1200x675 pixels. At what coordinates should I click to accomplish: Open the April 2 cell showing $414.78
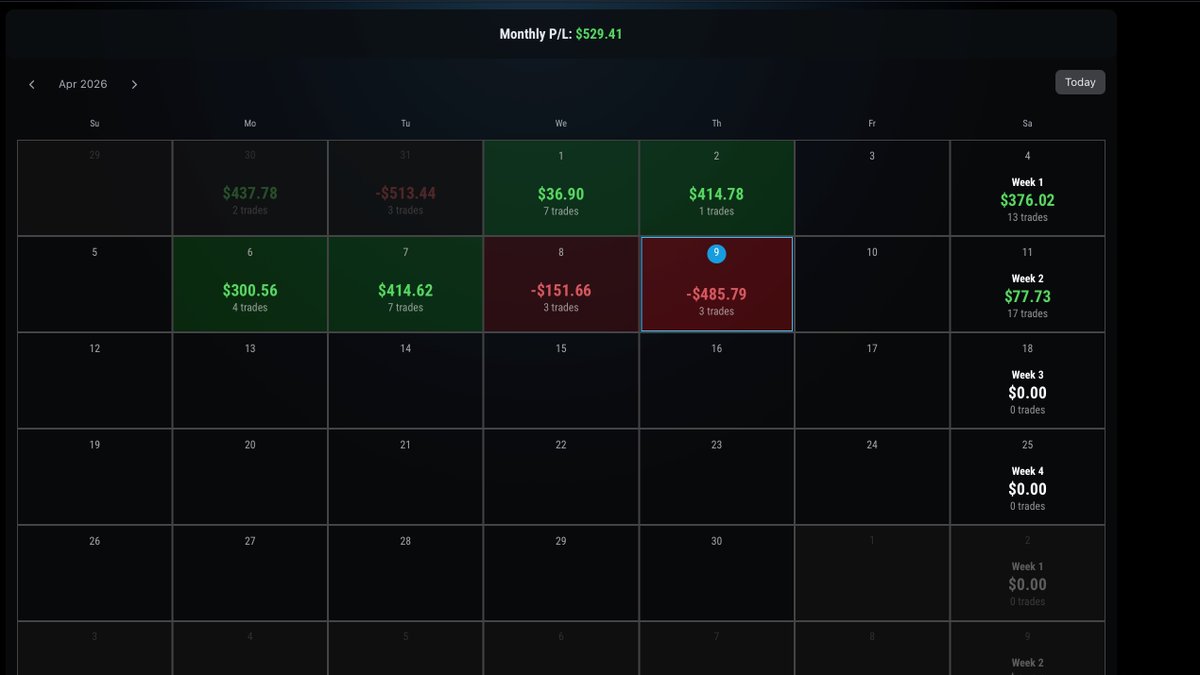(717, 188)
